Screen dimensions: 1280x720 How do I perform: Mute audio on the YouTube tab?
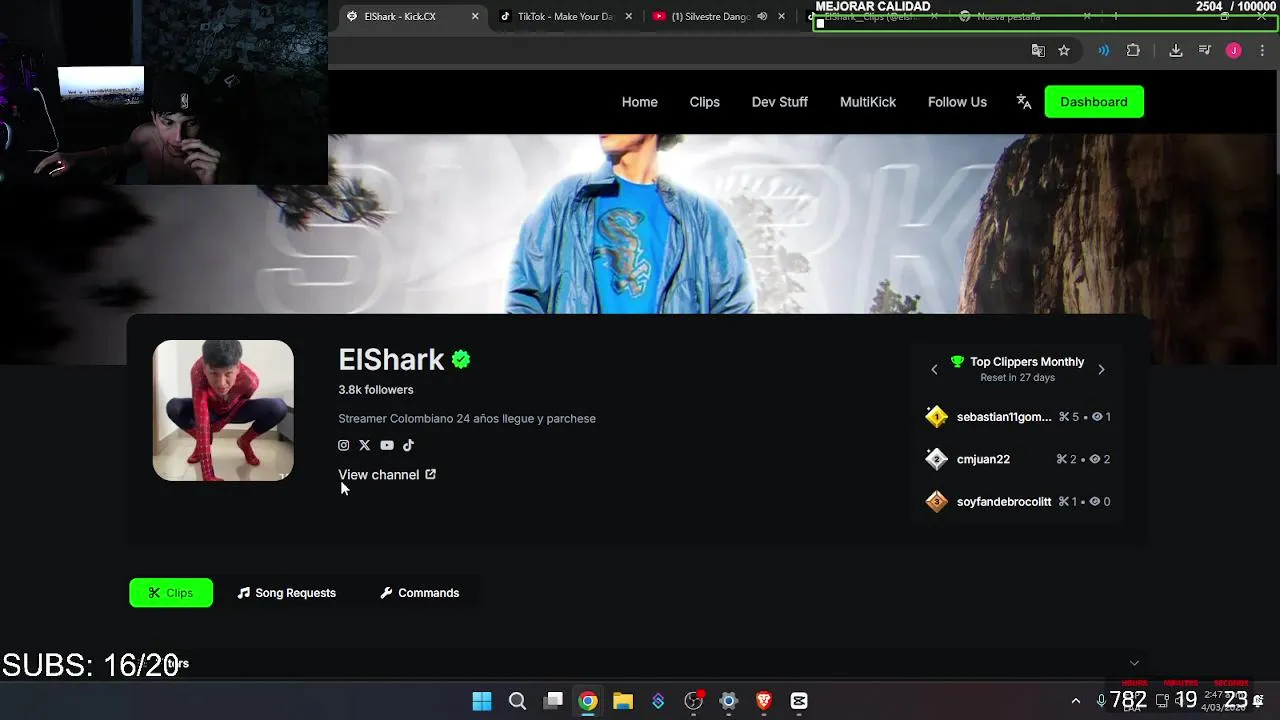[762, 16]
